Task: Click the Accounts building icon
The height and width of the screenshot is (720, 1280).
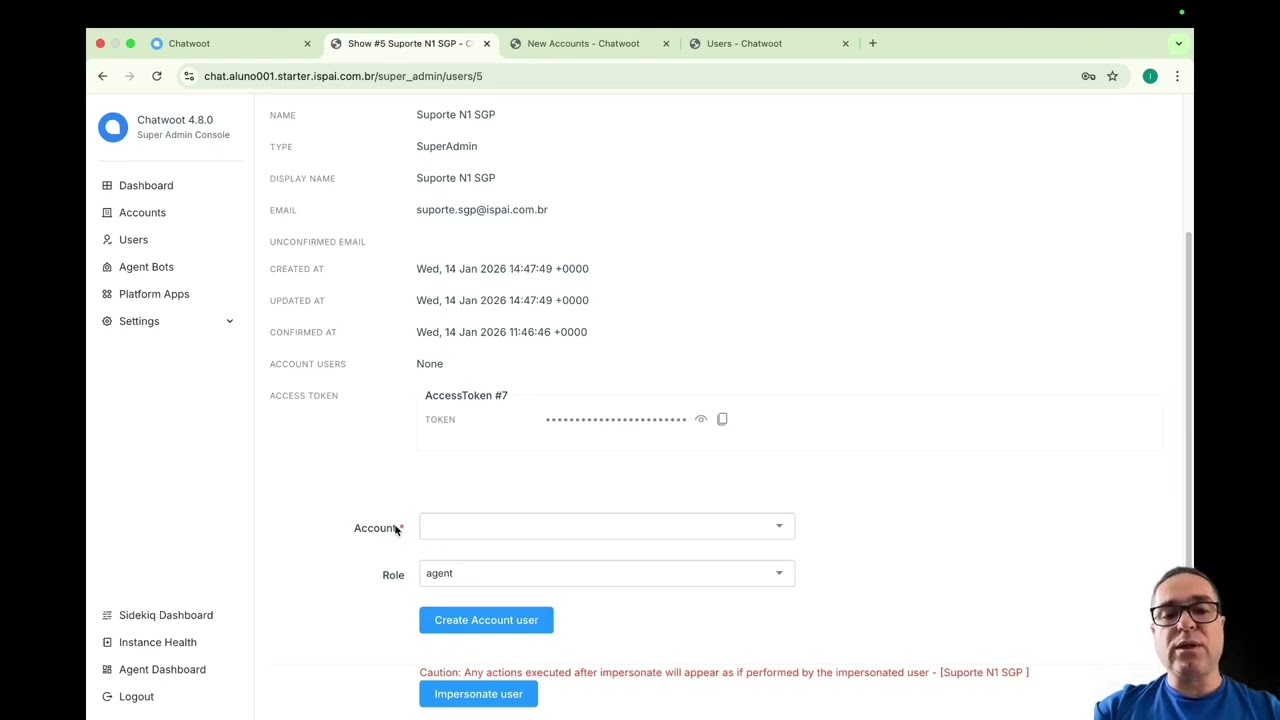Action: coord(107,212)
